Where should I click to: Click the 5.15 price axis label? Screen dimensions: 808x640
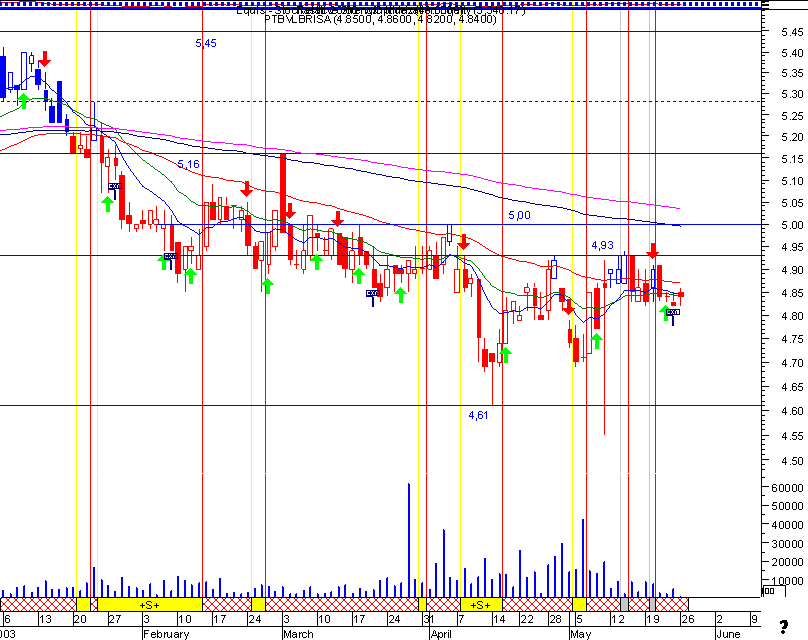tap(792, 159)
